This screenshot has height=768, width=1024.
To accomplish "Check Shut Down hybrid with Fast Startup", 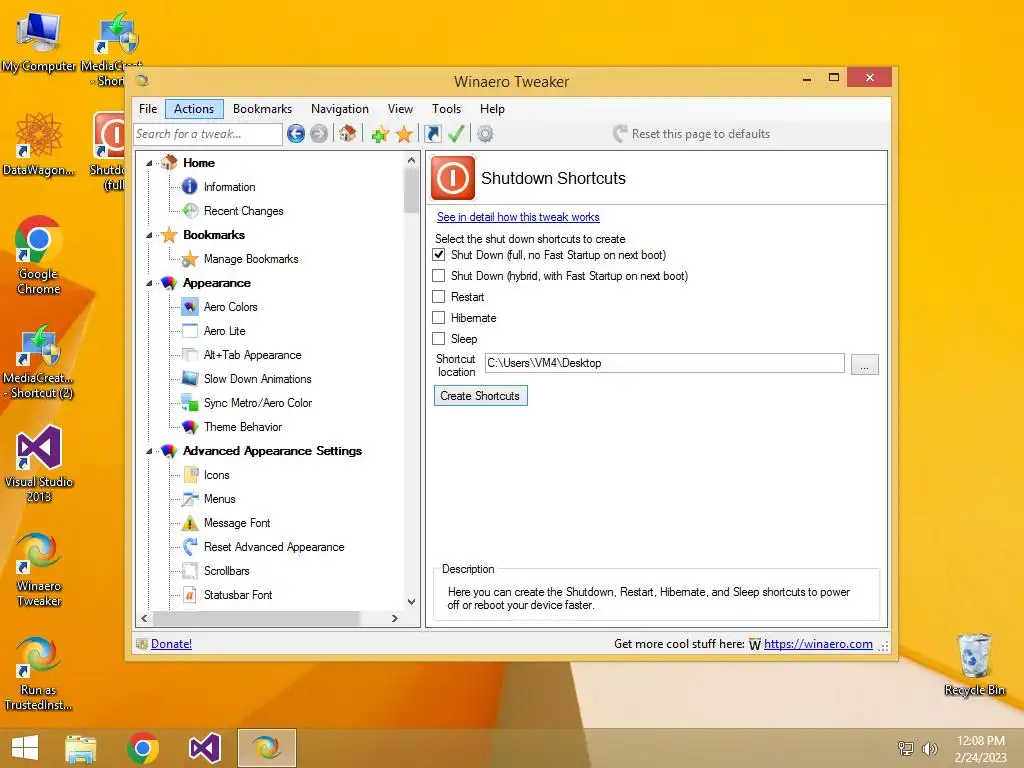I will (439, 276).
